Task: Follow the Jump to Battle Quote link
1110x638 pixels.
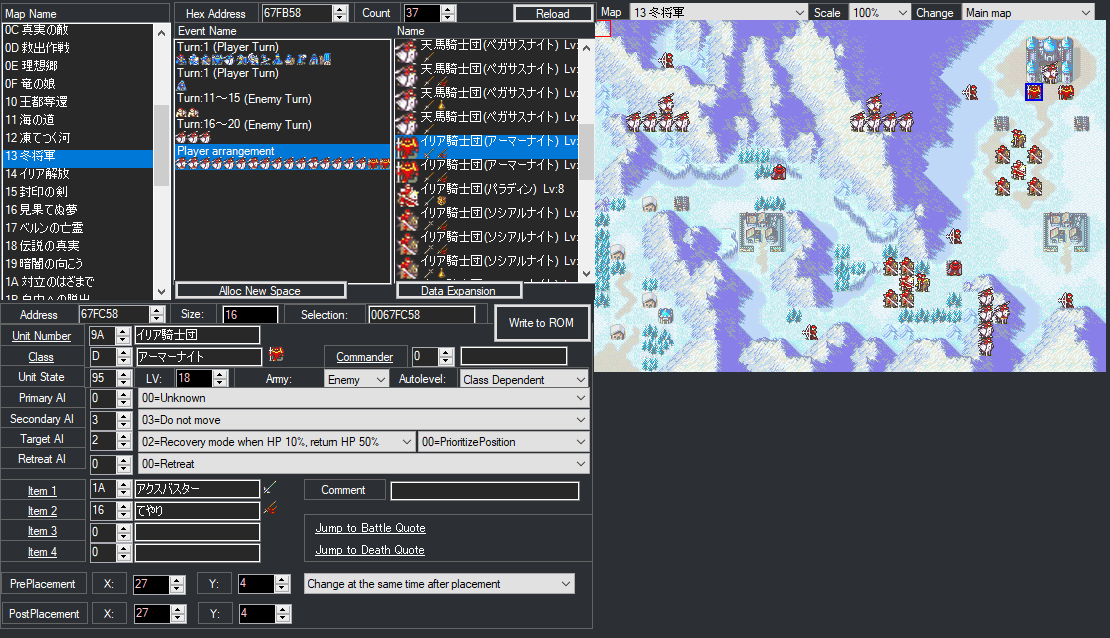Action: coord(370,528)
